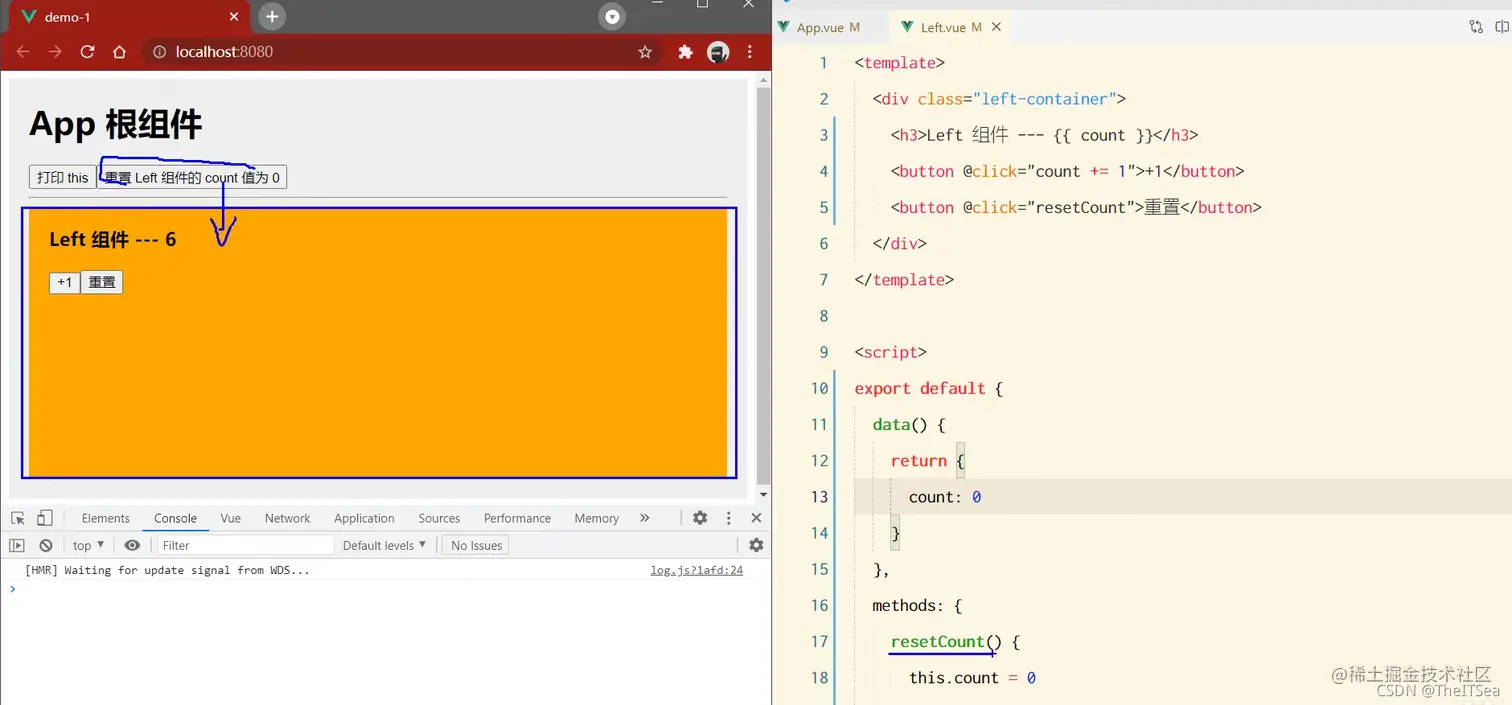Close the demo-1 browser tab
This screenshot has height=705, width=1512.
[235, 17]
